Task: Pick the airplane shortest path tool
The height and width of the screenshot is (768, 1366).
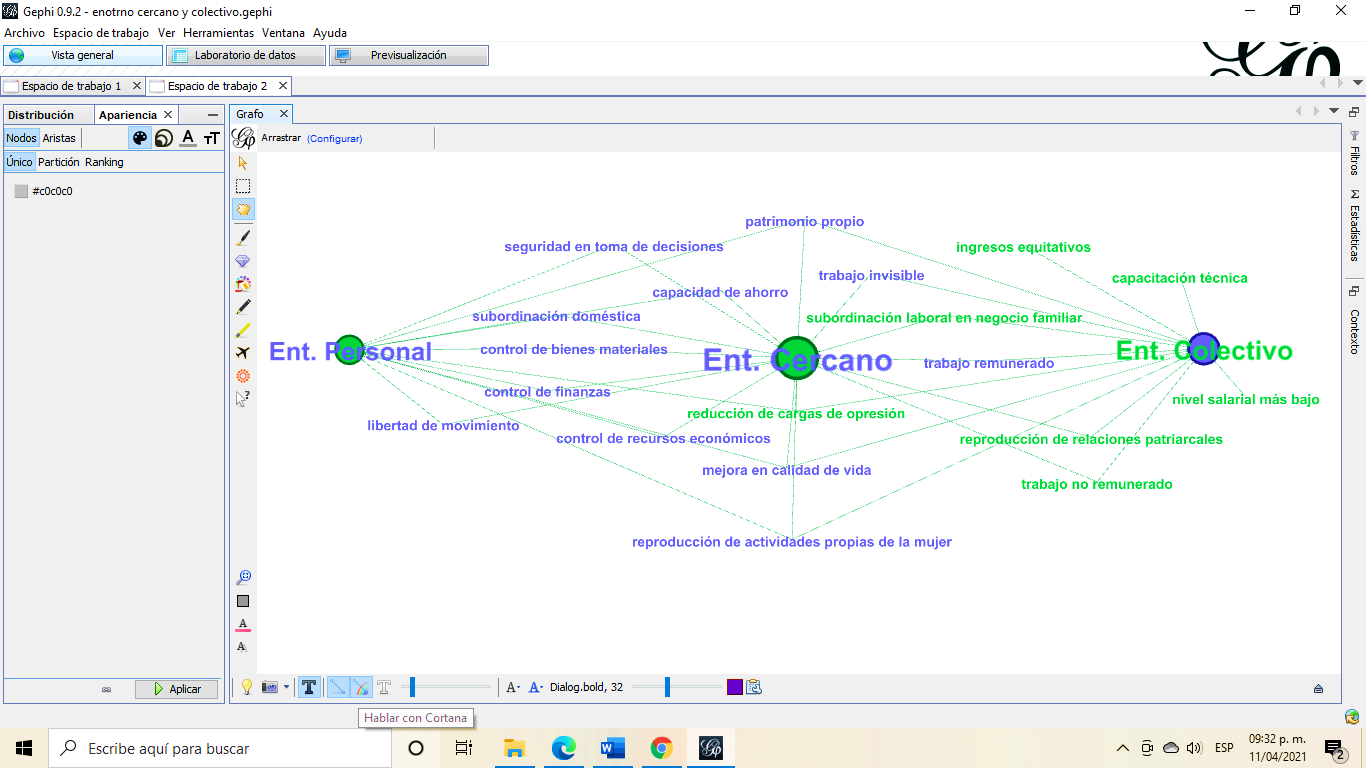Action: tap(243, 353)
